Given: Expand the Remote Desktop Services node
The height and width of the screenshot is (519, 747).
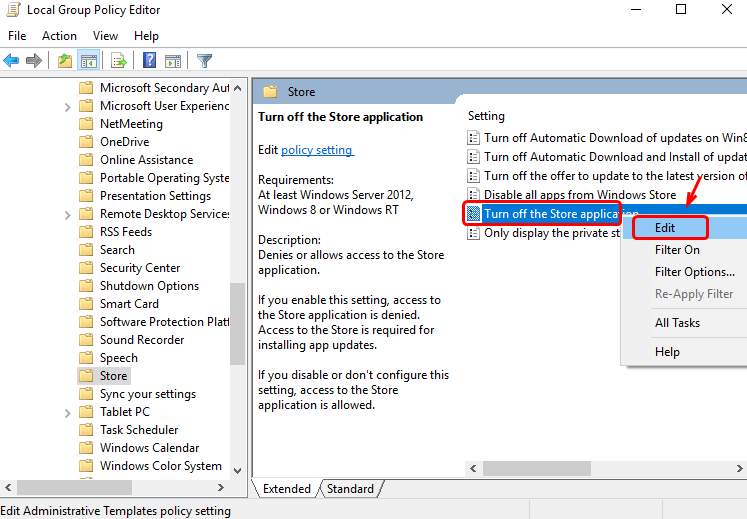Looking at the screenshot, I should click(67, 214).
